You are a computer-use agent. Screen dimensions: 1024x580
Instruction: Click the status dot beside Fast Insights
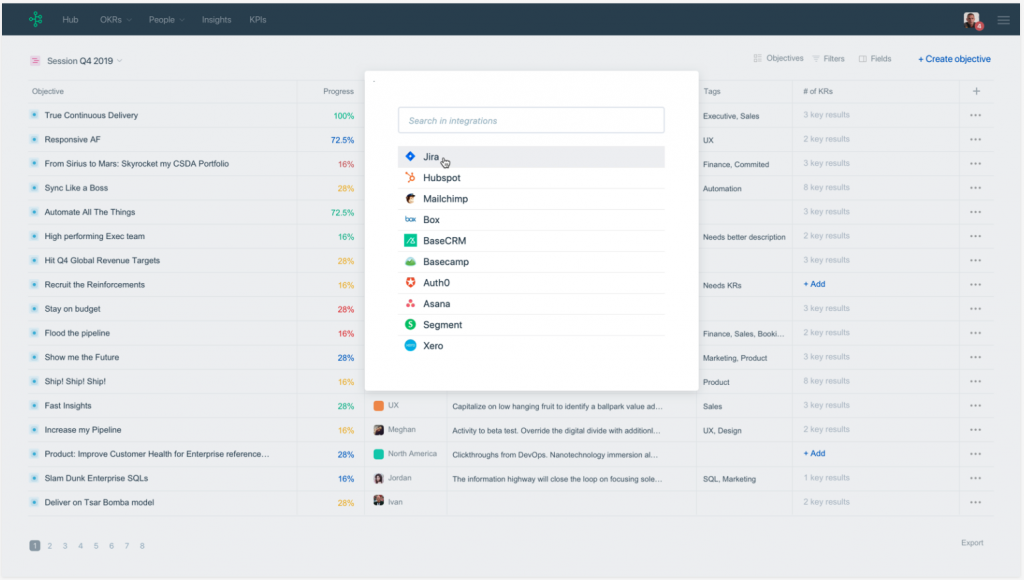click(x=34, y=406)
